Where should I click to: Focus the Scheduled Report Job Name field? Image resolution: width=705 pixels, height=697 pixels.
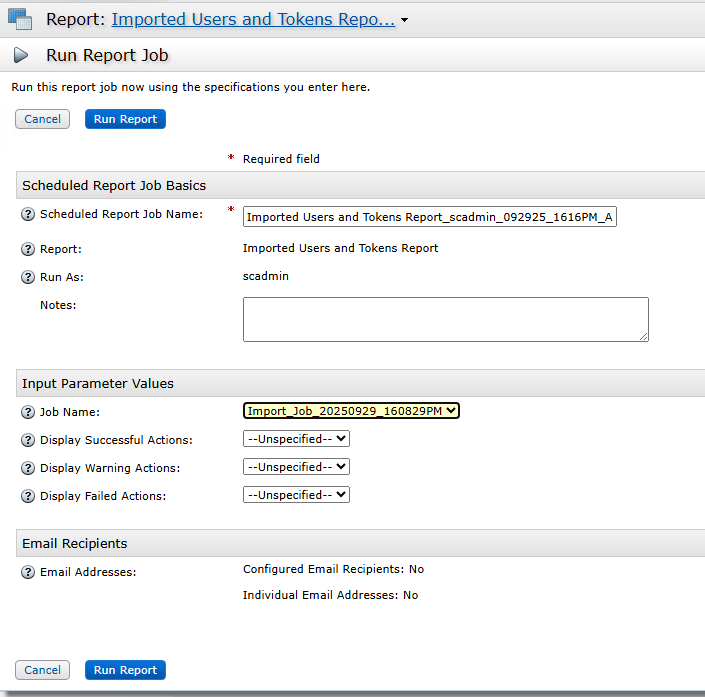429,217
